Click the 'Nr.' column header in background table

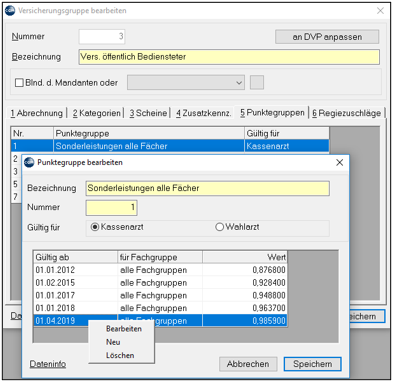coord(32,134)
